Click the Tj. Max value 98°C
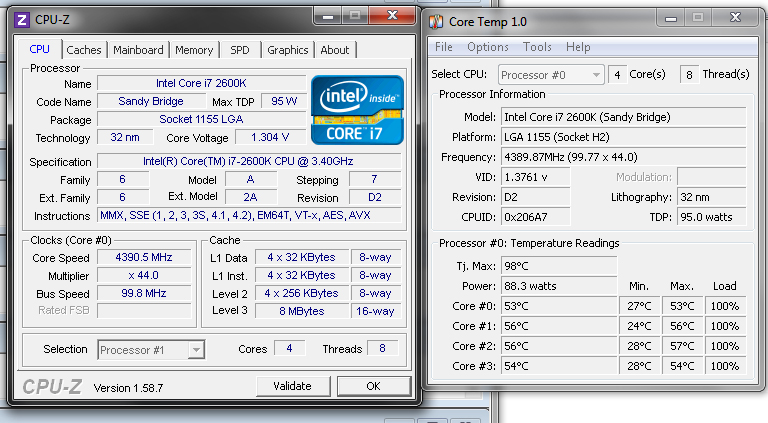Screen dimensions: 768x423 [x=559, y=266]
